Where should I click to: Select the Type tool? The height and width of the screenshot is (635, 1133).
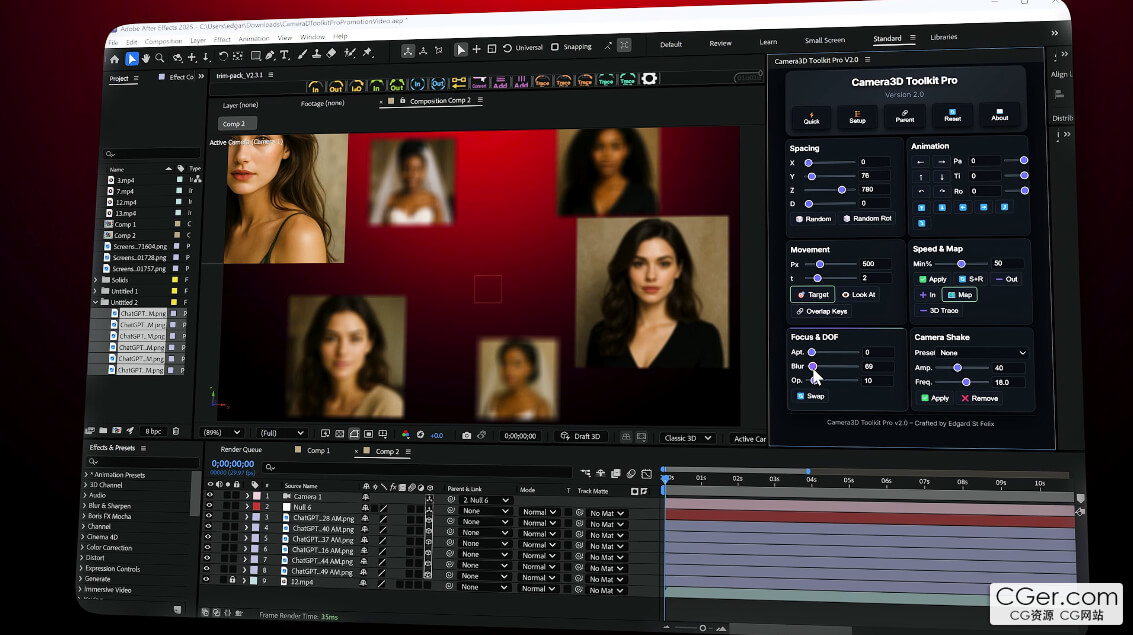coord(285,55)
